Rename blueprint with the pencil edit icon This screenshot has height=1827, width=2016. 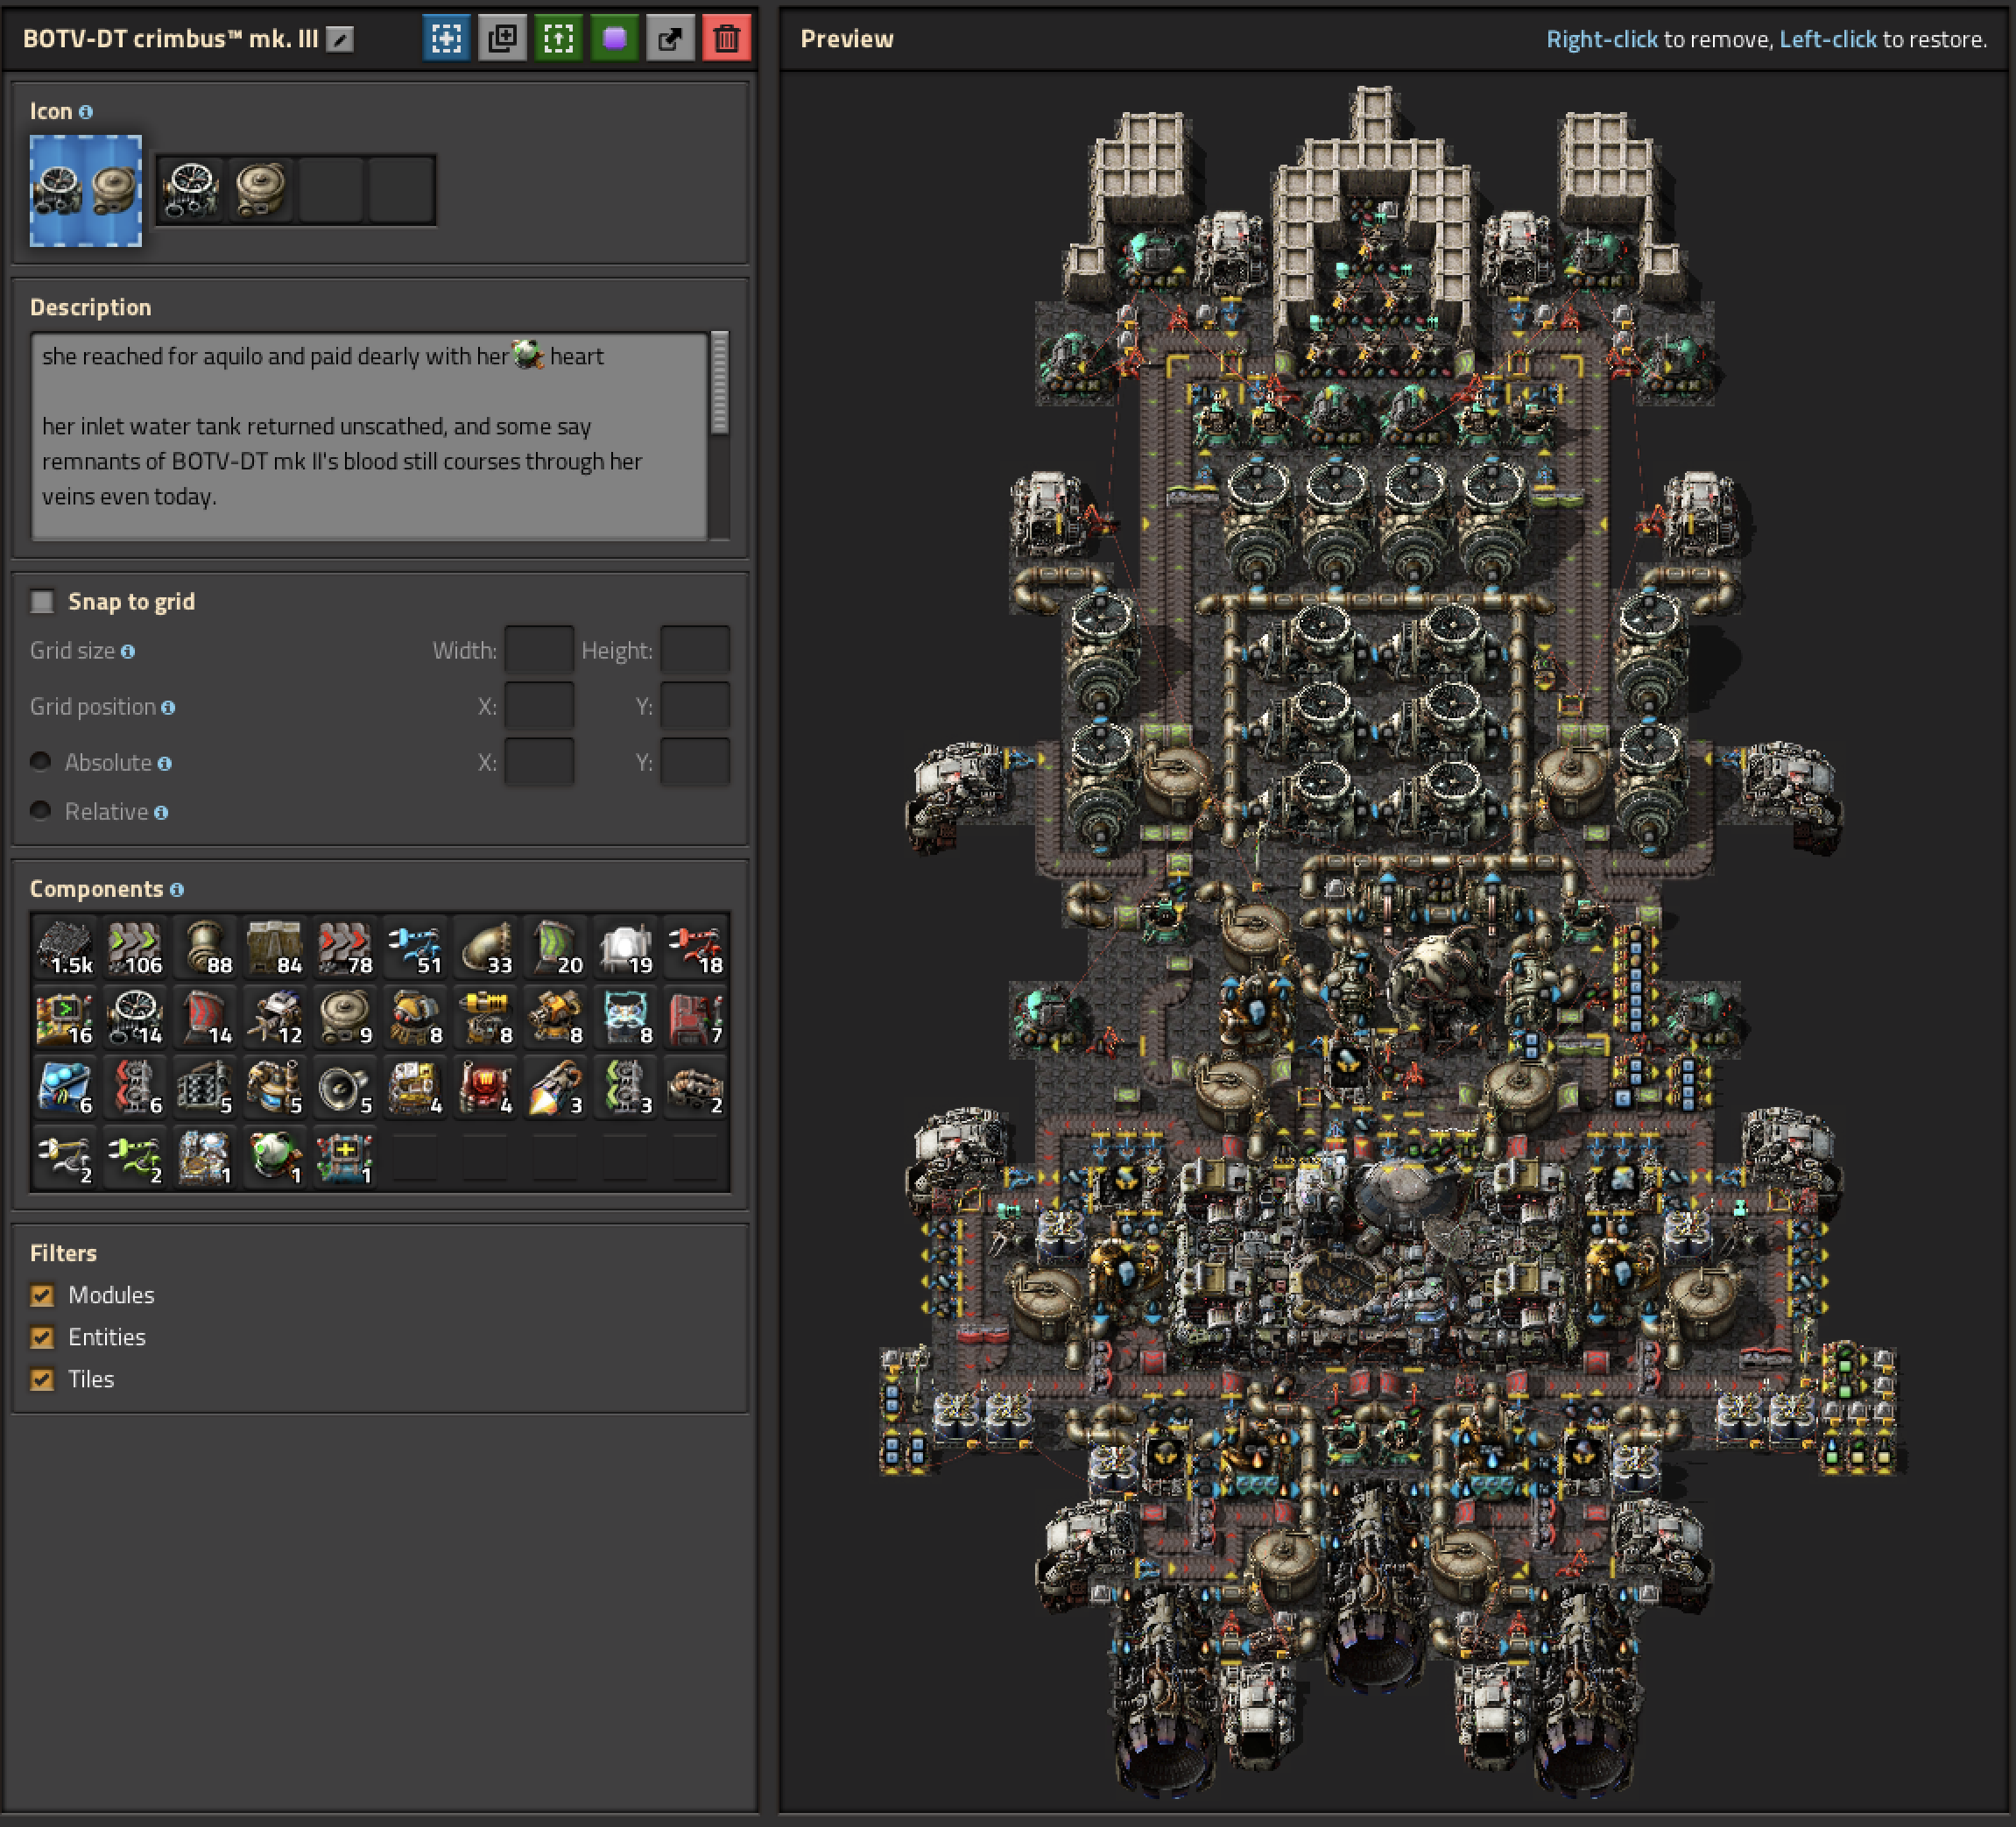pos(340,39)
